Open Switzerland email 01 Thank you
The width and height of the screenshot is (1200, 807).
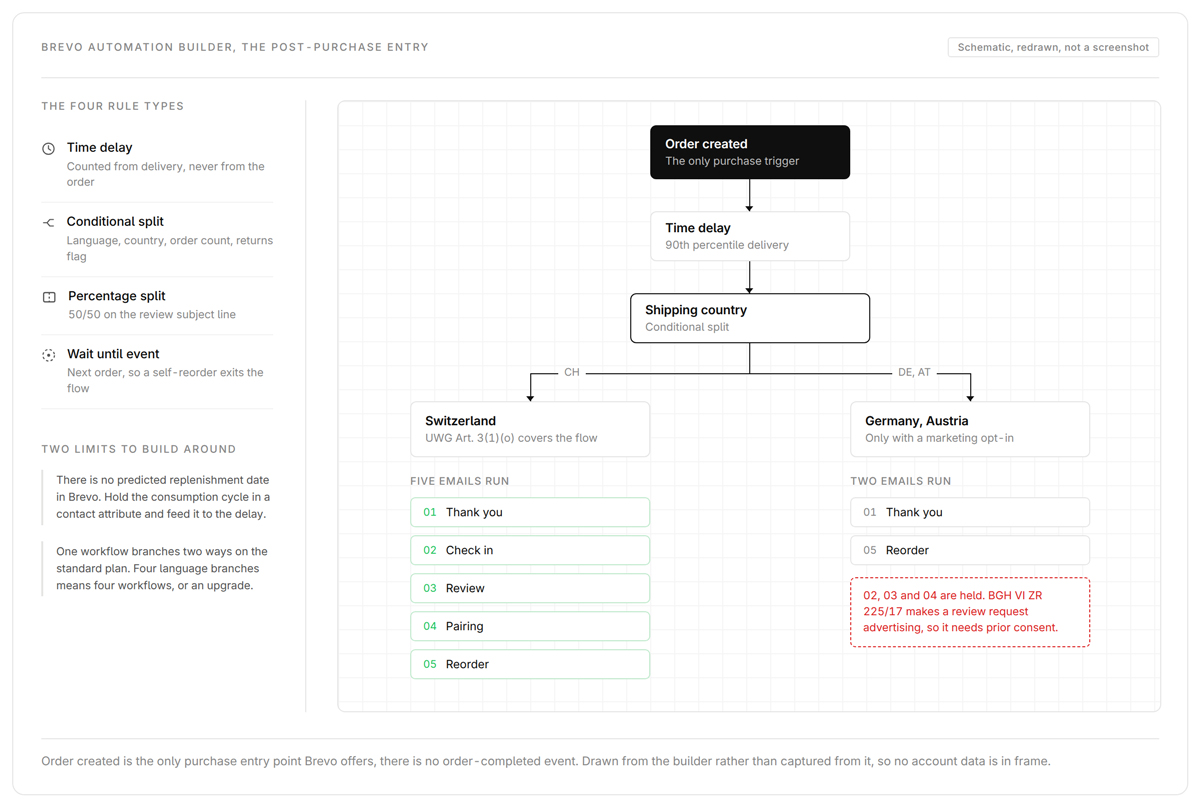coord(530,512)
